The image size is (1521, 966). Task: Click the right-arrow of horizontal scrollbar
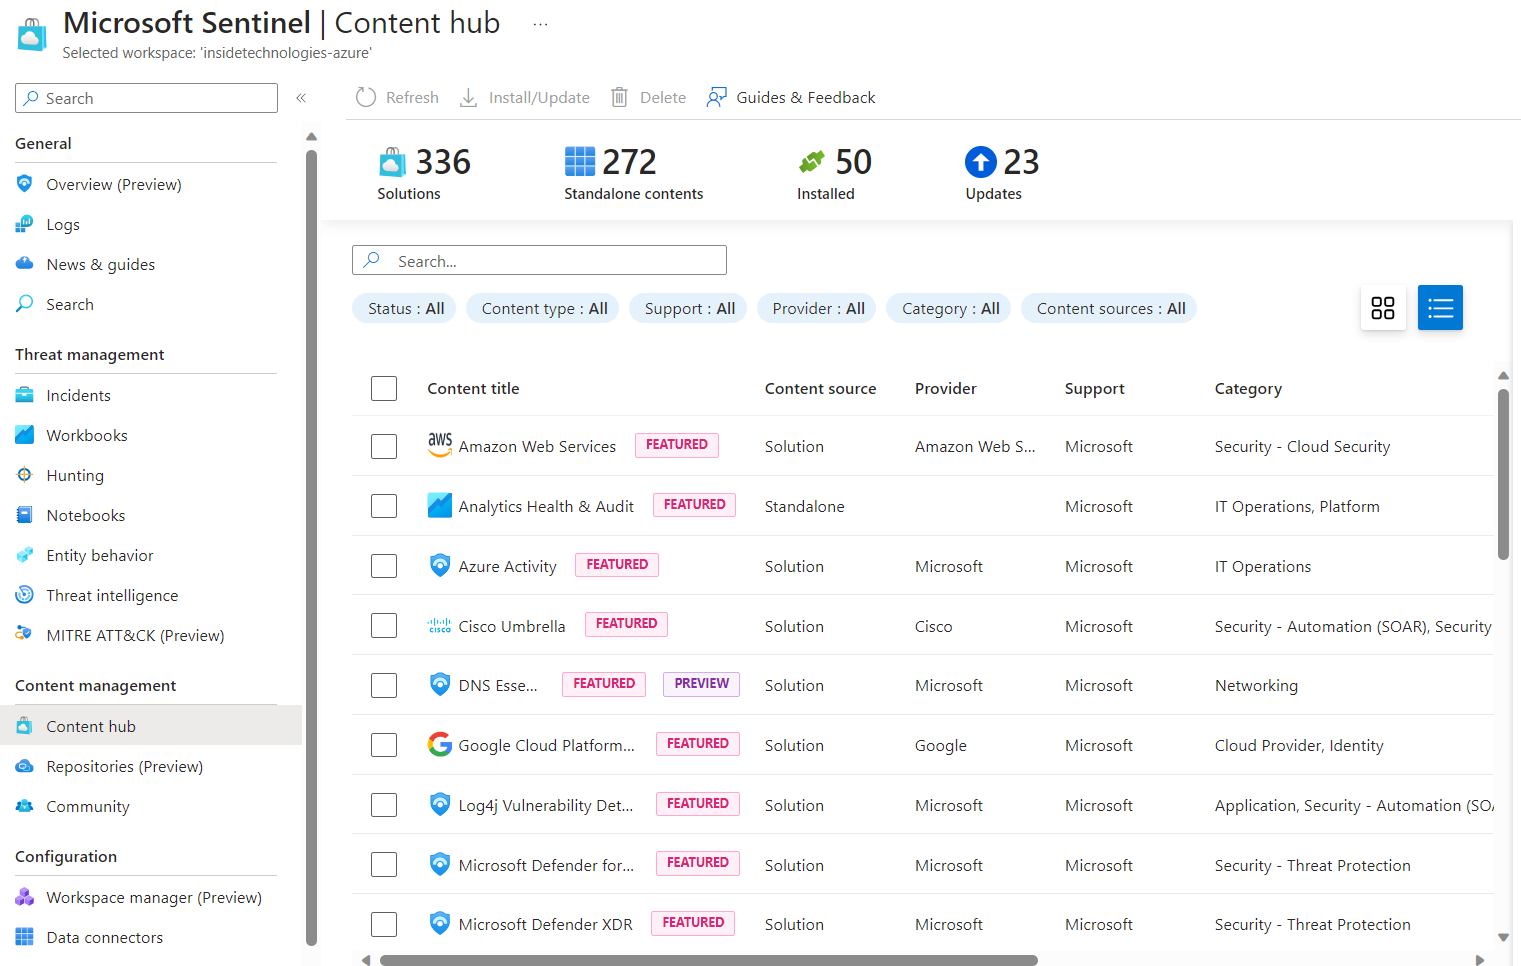click(1480, 960)
